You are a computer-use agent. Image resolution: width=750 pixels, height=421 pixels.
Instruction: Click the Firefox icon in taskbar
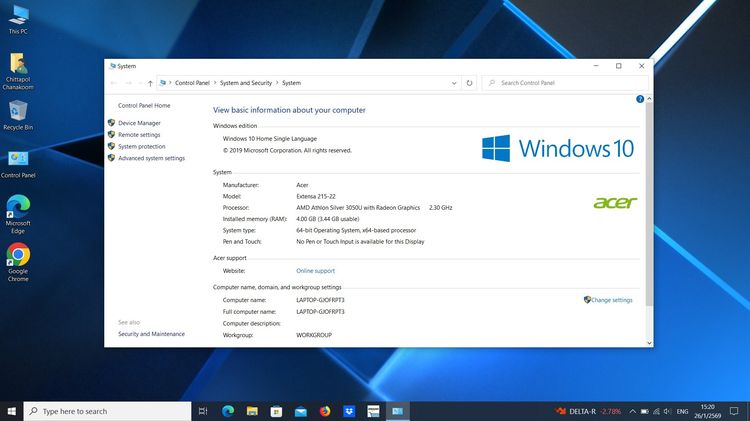point(325,411)
